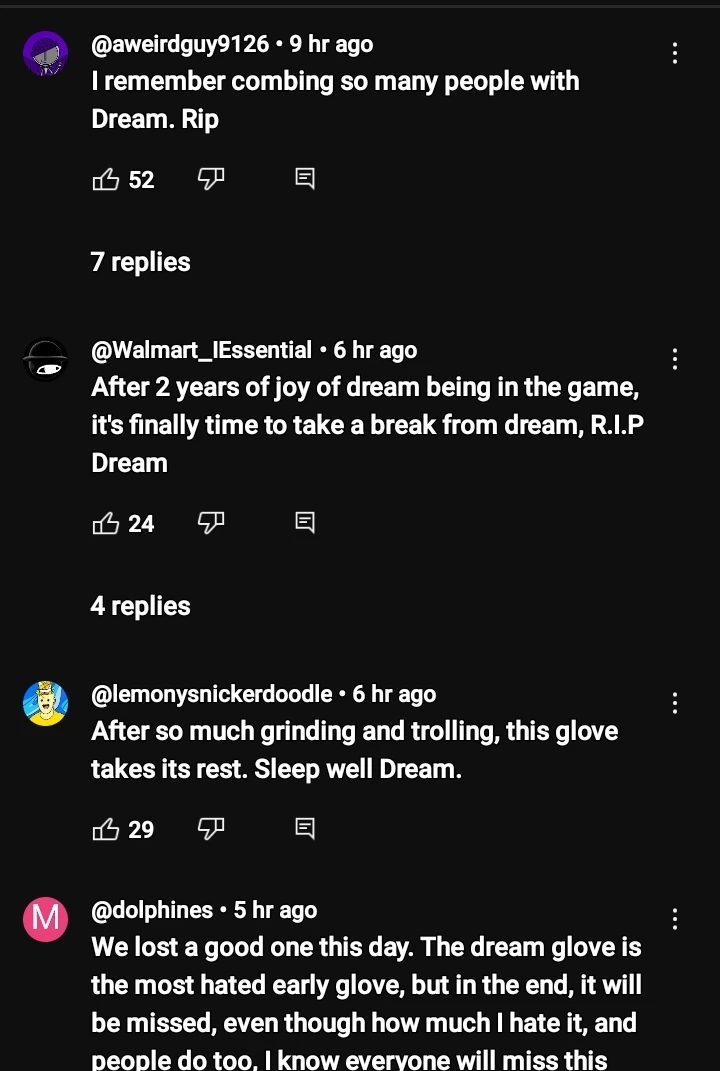View @Walmart_IEssential's profile picture
The height and width of the screenshot is (1071, 720).
(x=45, y=360)
